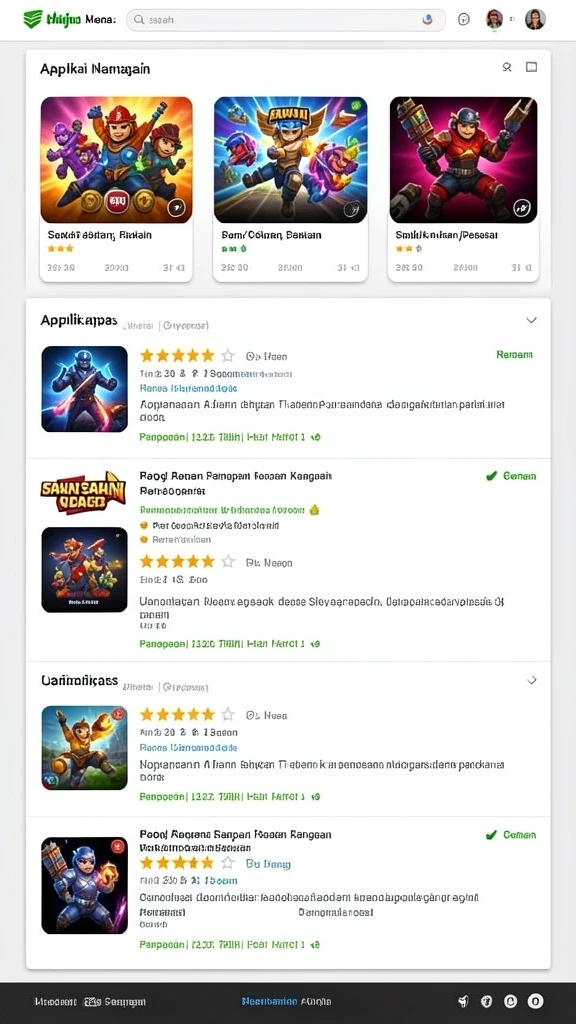Click the round badge on the red armored game card
Screen dimensions: 576x1024
[521, 208]
